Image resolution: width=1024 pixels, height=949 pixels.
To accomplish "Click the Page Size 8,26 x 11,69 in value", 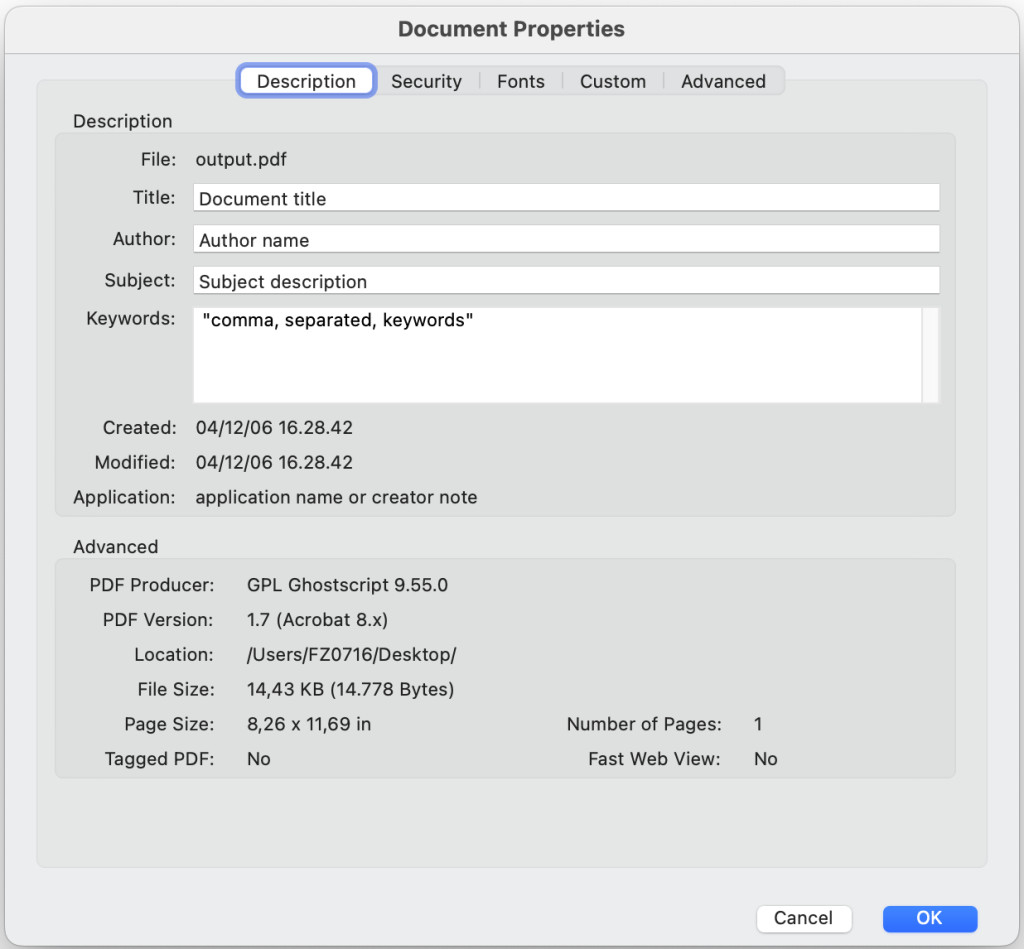I will coord(309,724).
